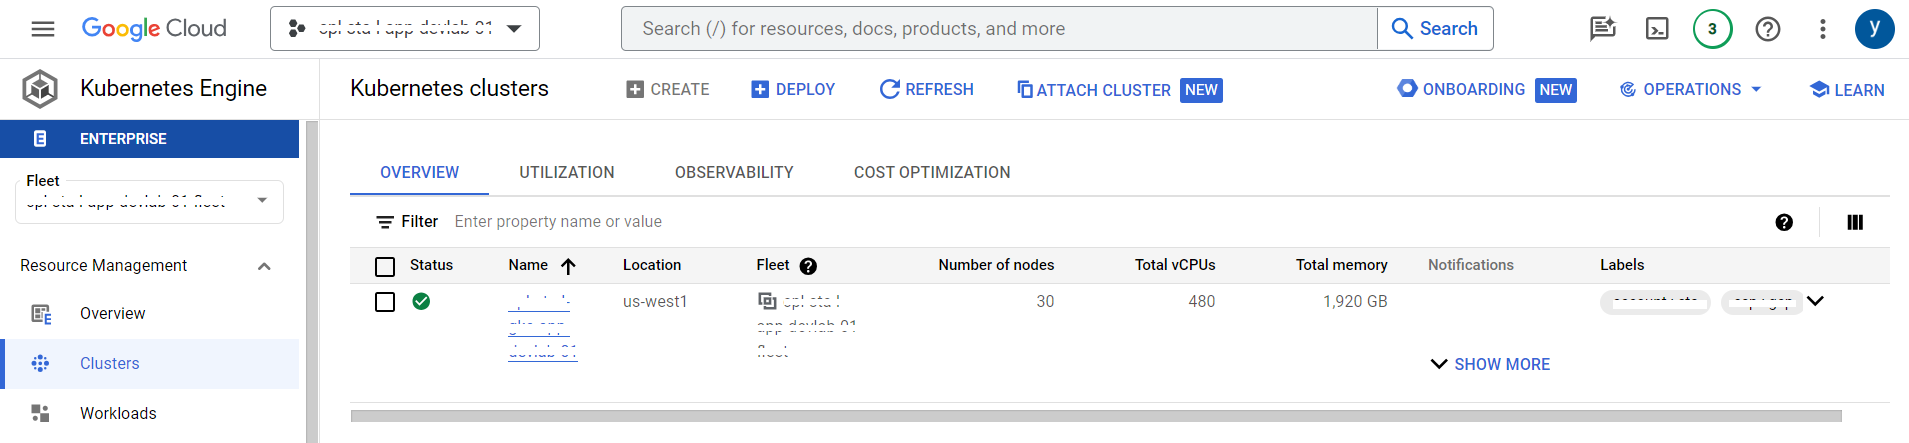The height and width of the screenshot is (443, 1909).
Task: Click the Kubernetes Engine product icon
Action: coord(40,89)
